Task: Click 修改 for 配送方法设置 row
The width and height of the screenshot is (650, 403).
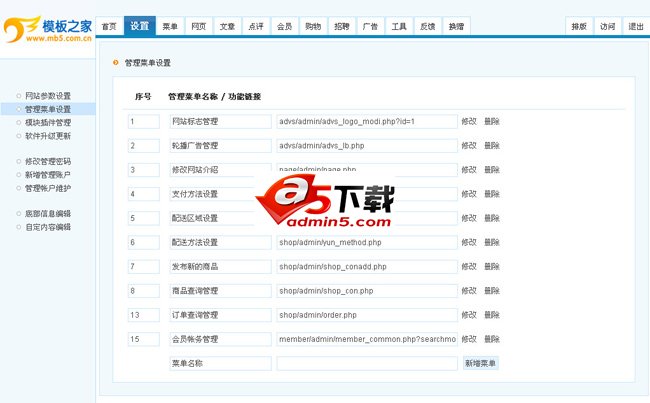Action: point(469,242)
